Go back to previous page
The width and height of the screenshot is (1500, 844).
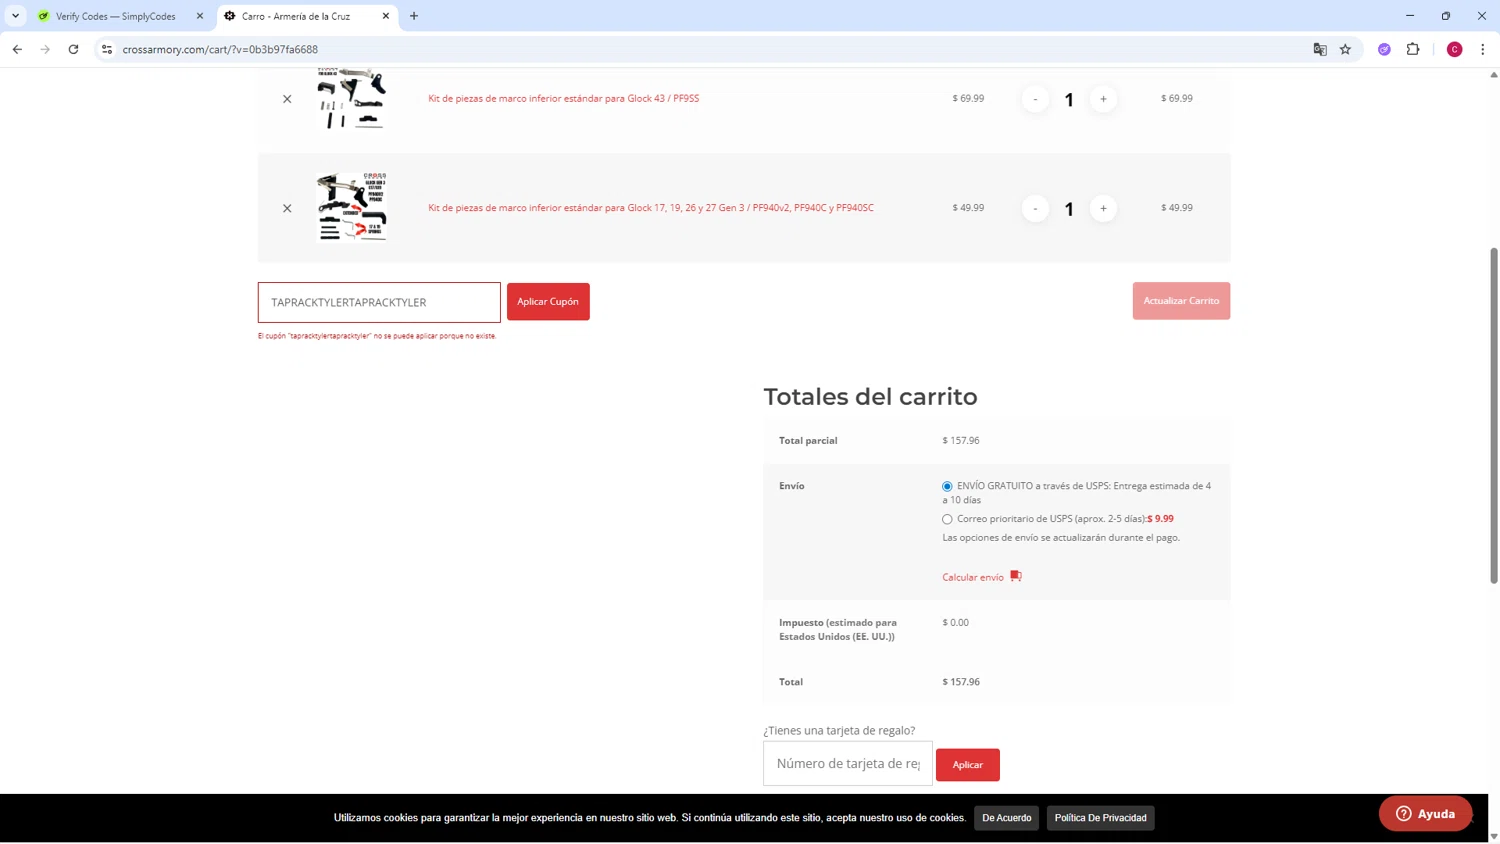pyautogui.click(x=17, y=49)
